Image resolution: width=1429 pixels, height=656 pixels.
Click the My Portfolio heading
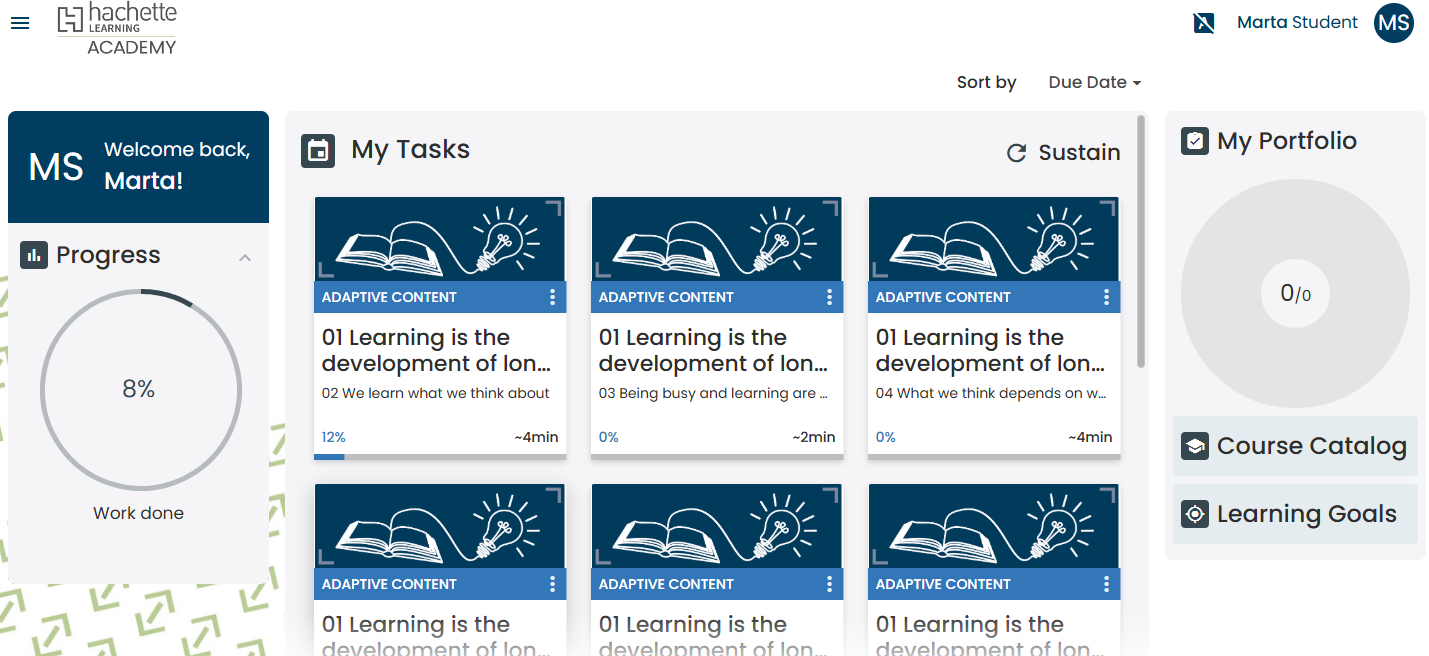(x=1287, y=141)
